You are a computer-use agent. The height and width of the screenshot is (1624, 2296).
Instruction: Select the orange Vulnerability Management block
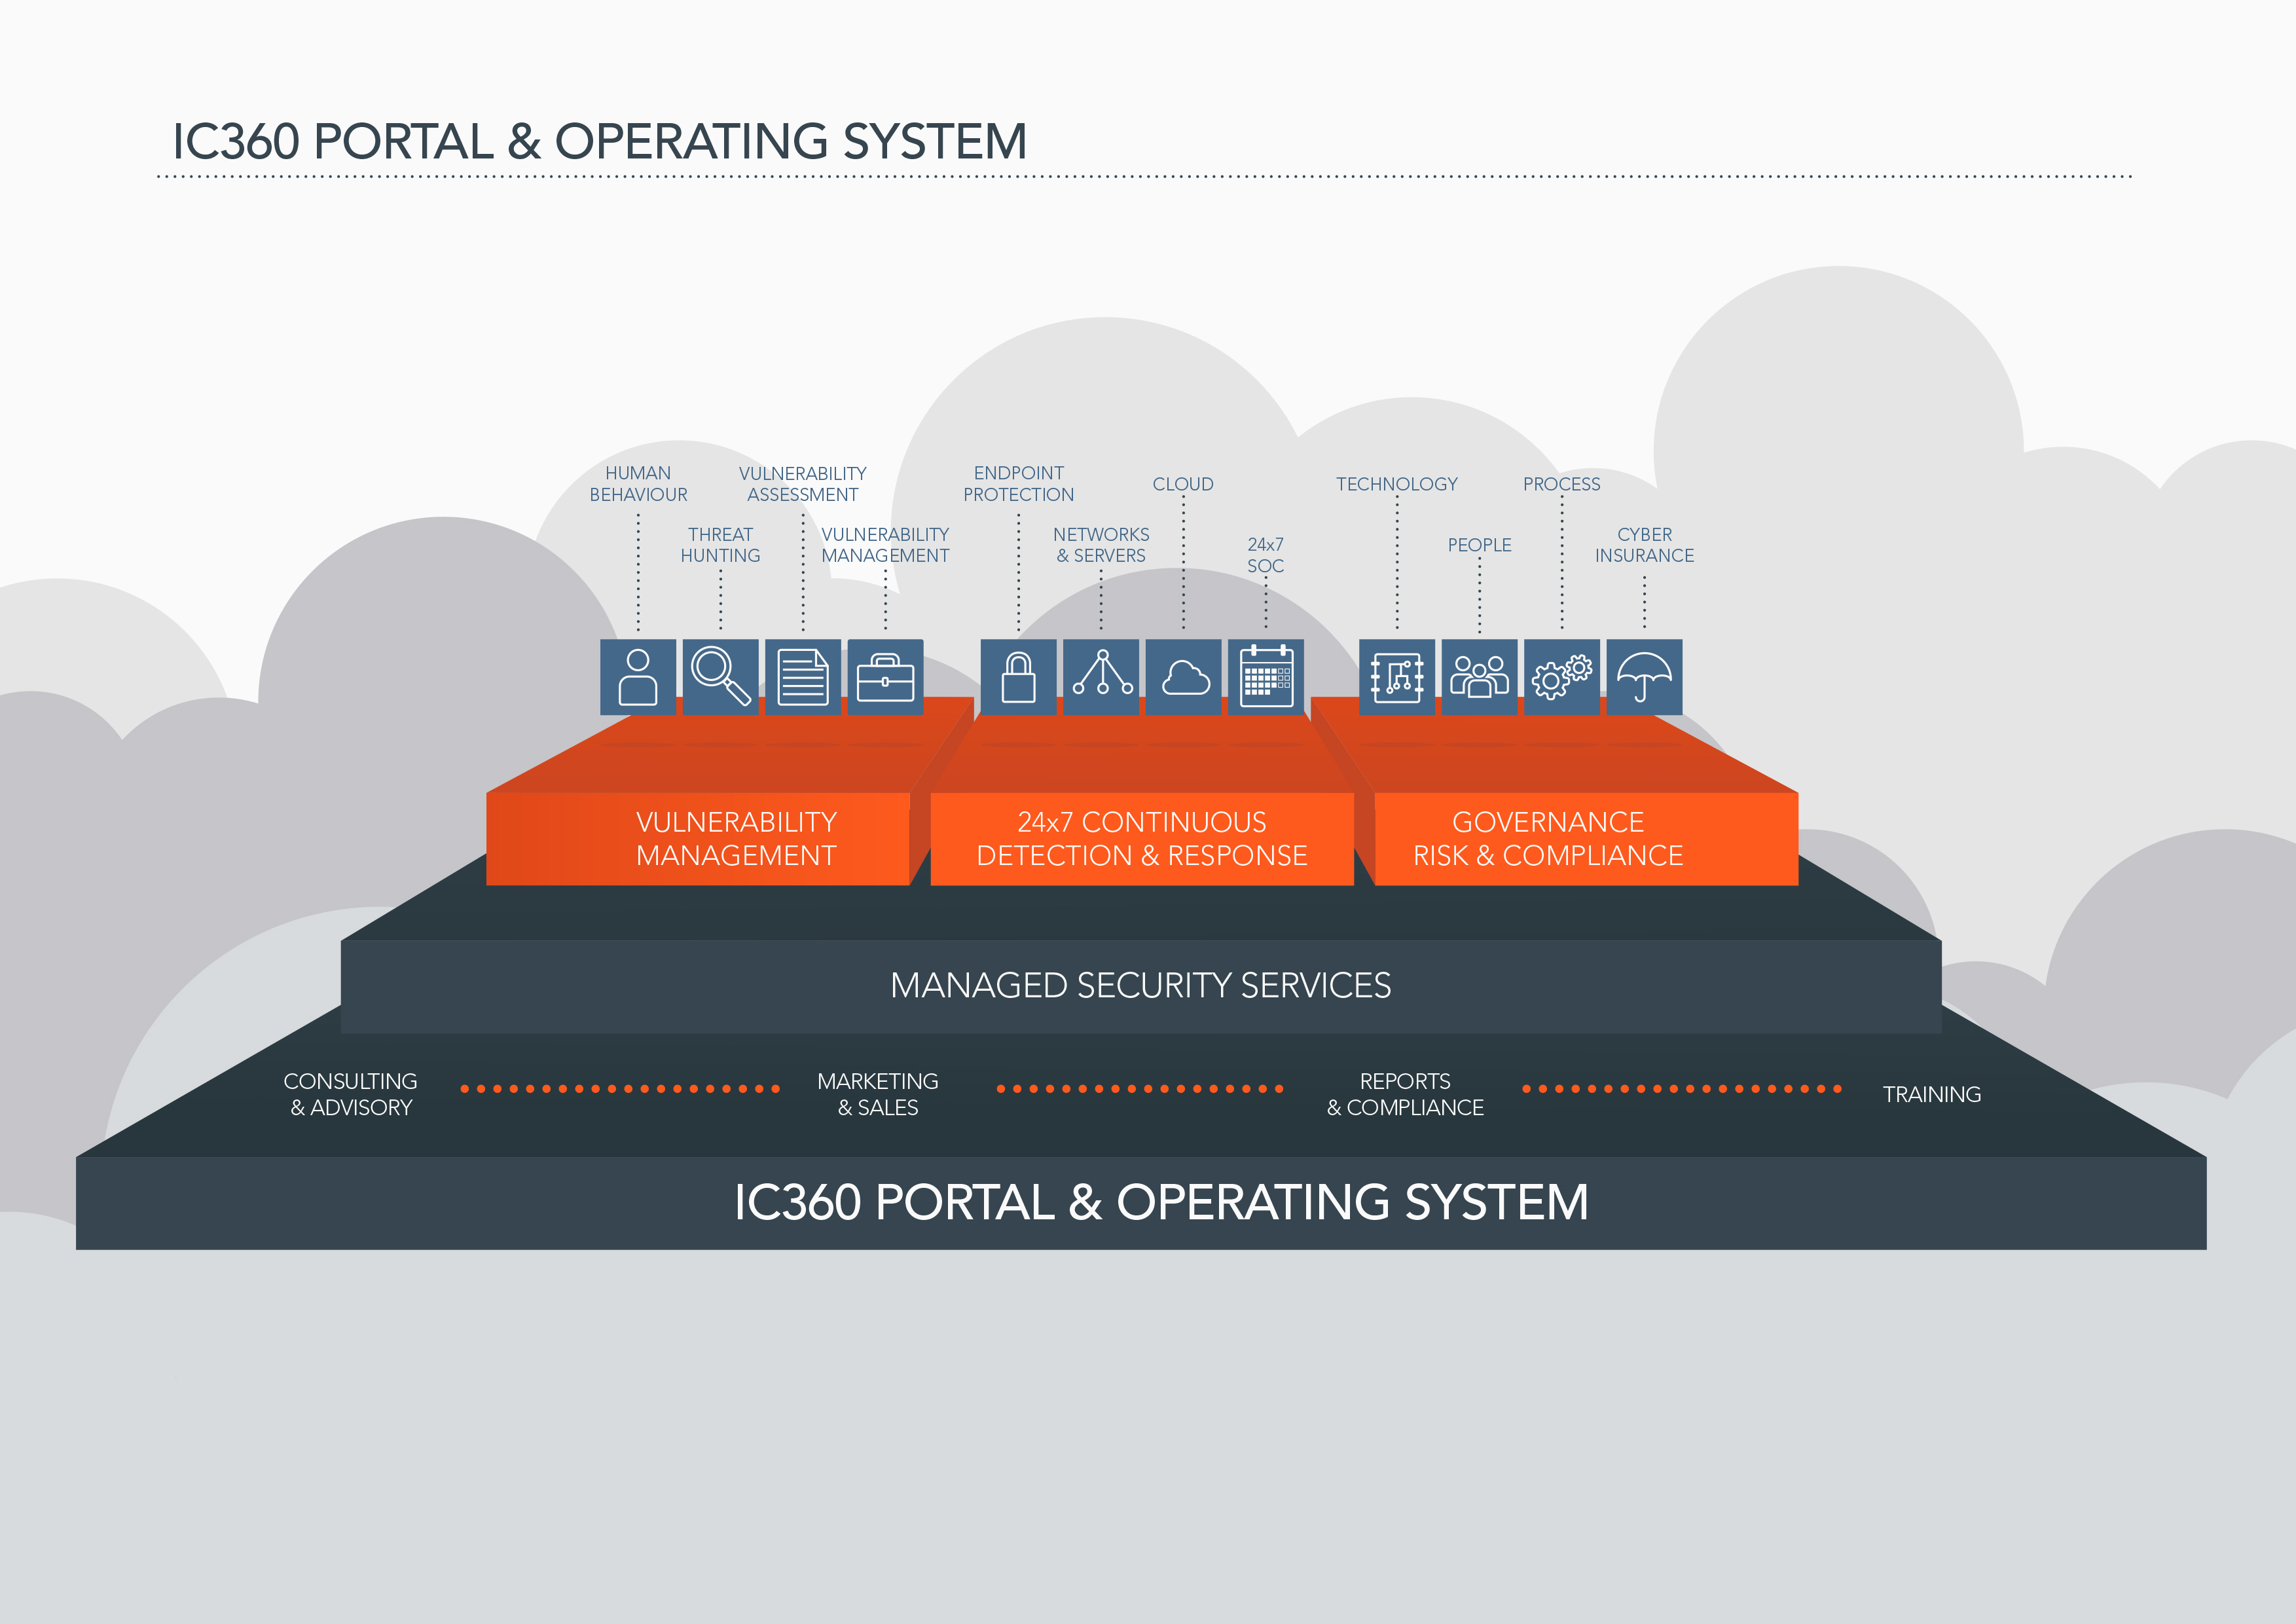(x=698, y=839)
